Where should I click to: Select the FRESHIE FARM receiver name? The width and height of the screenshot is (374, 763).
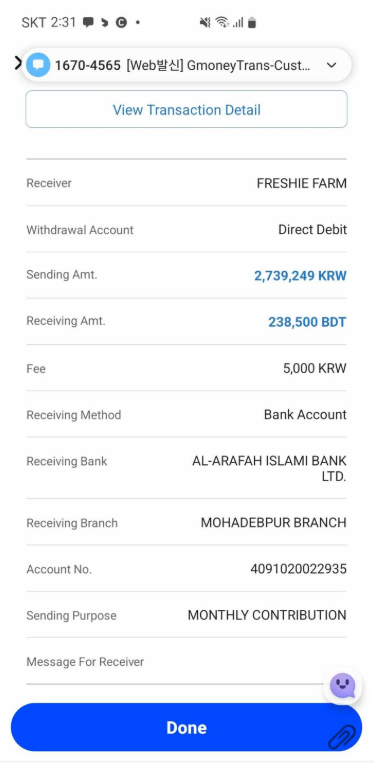tap(302, 183)
